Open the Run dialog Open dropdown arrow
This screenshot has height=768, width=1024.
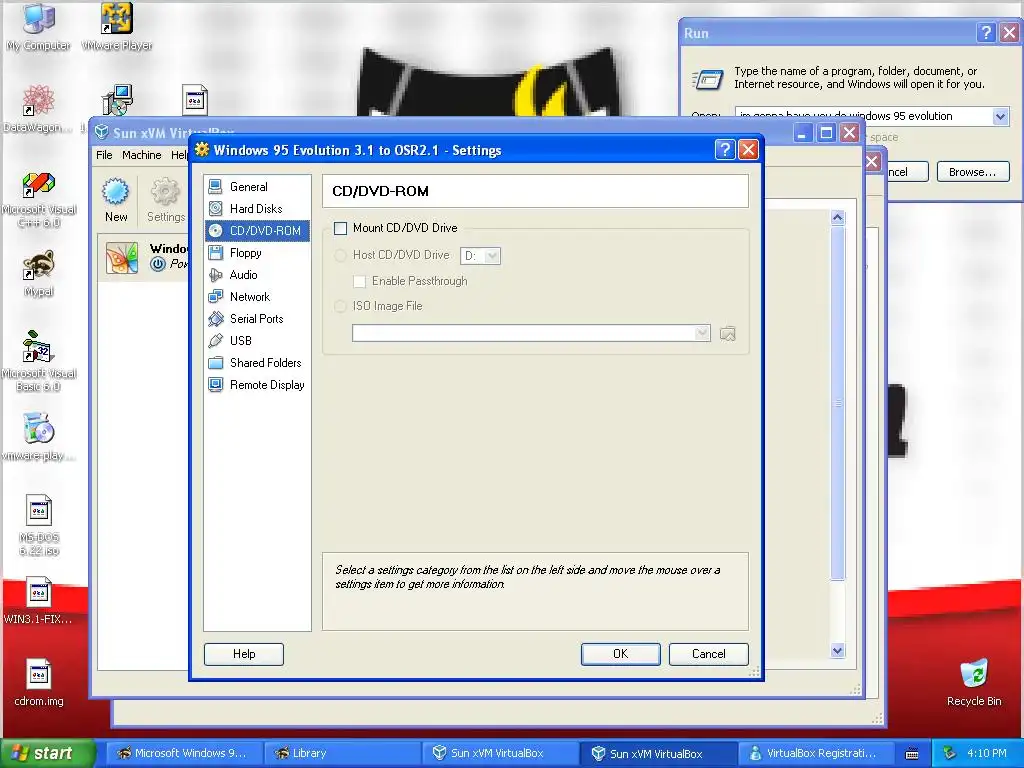coord(1000,117)
